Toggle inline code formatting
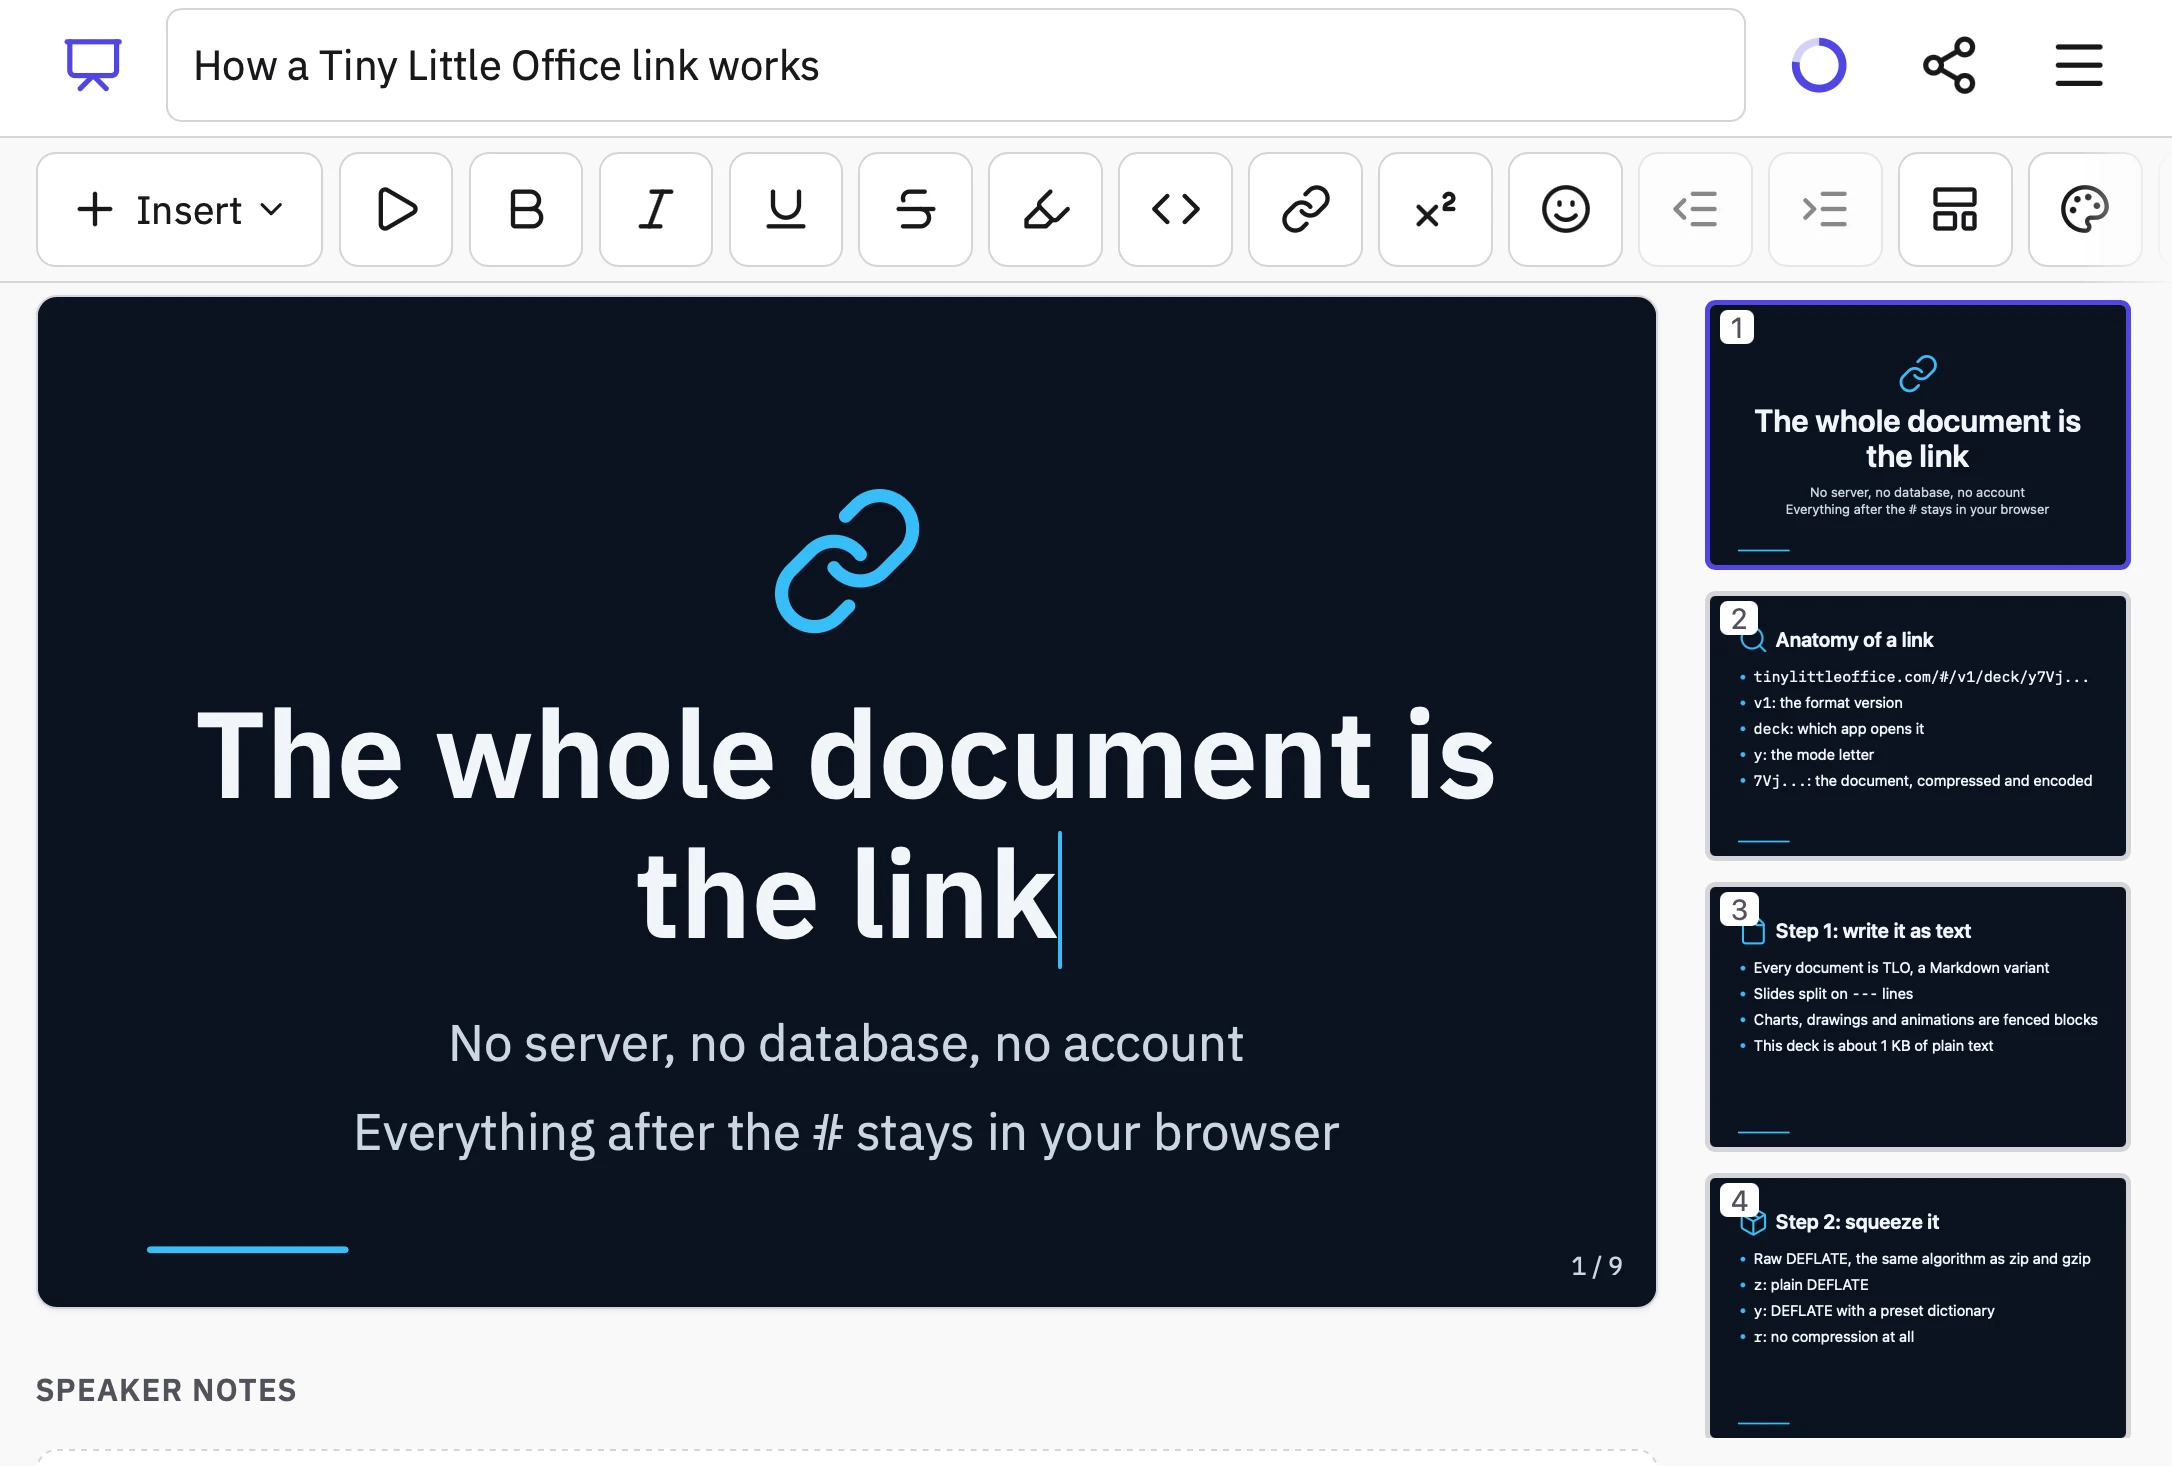 [1175, 210]
